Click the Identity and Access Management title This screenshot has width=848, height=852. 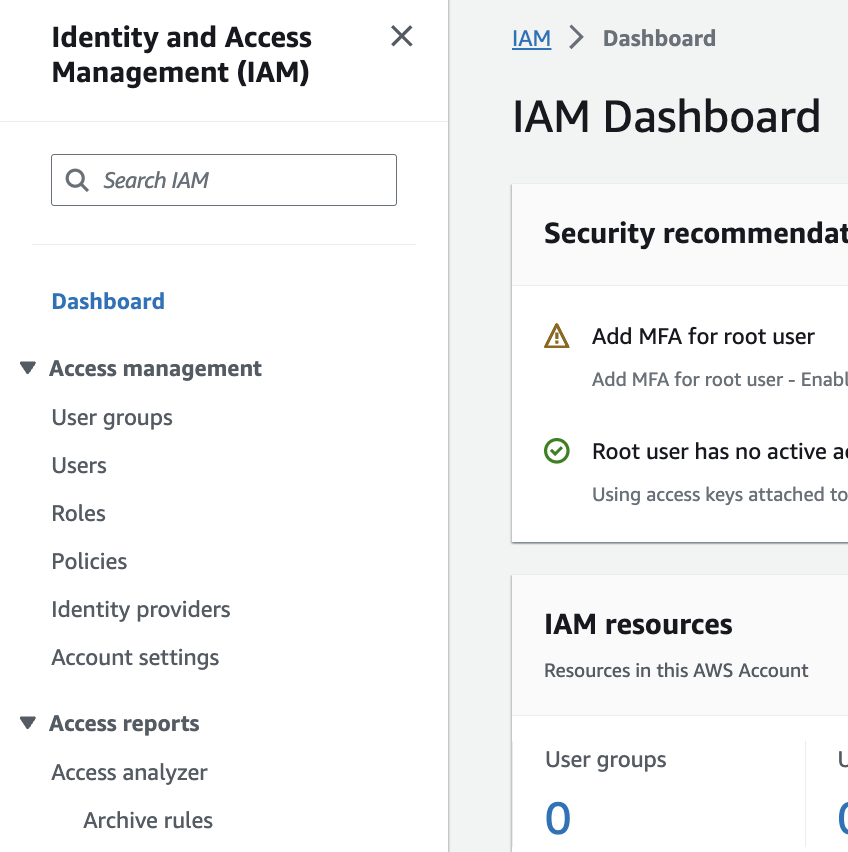point(181,55)
